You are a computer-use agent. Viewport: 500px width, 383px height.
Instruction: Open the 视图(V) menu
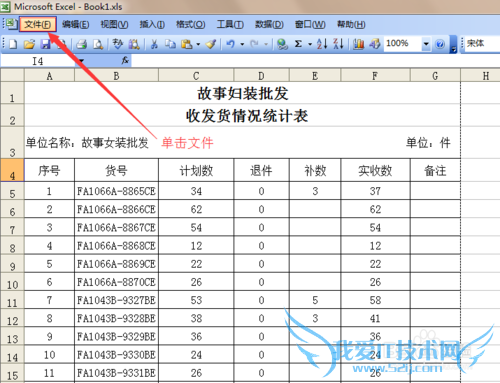(114, 24)
